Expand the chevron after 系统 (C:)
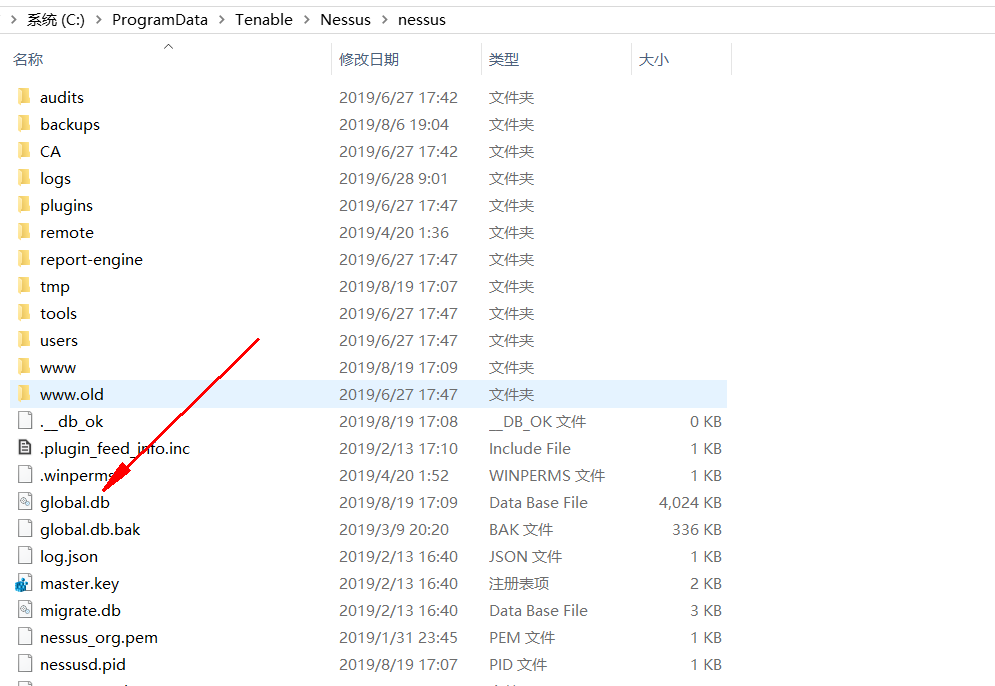 [98, 20]
